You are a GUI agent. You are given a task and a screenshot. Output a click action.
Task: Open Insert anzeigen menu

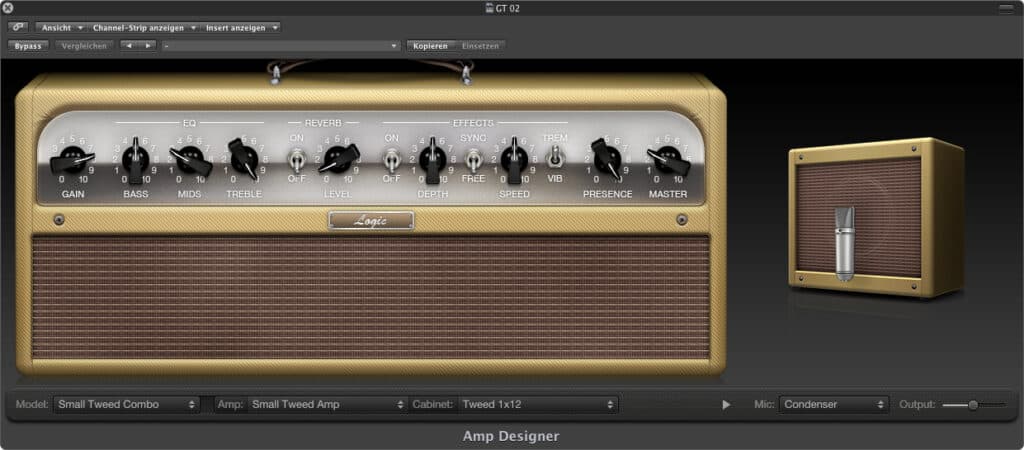pyautogui.click(x=240, y=27)
